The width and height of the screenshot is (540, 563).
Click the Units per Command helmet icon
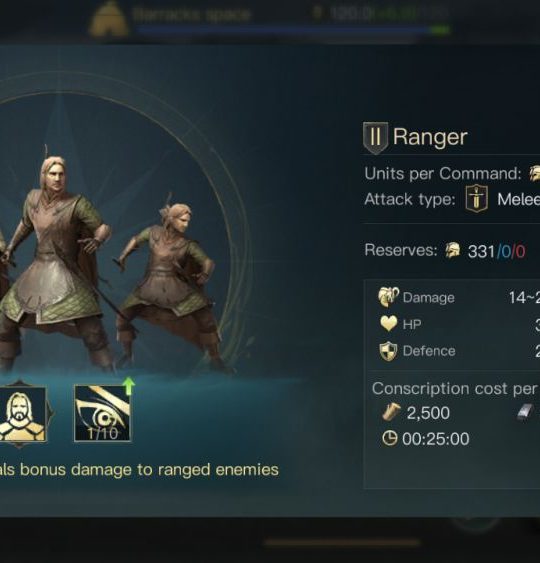(535, 174)
